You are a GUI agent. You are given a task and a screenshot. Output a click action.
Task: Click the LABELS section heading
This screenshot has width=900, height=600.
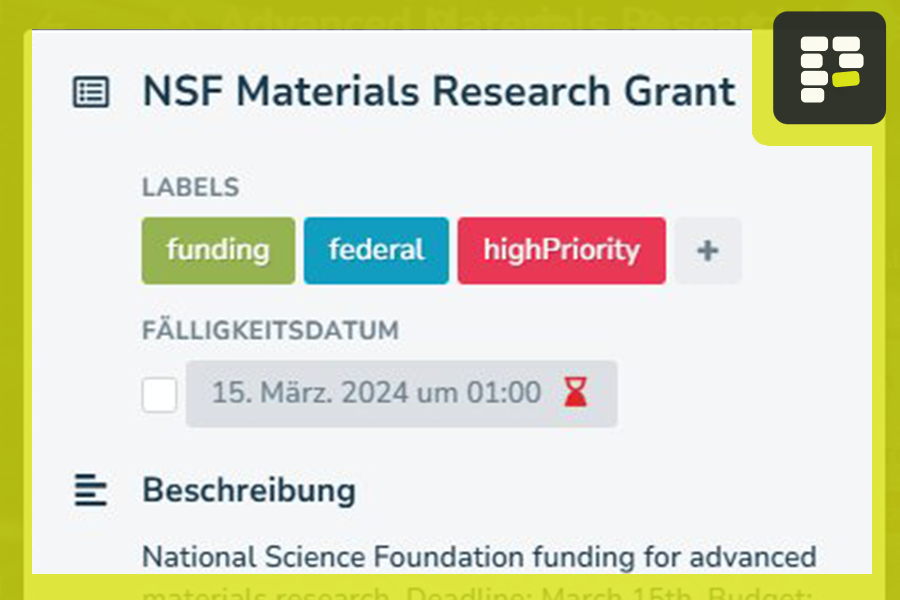tap(190, 187)
